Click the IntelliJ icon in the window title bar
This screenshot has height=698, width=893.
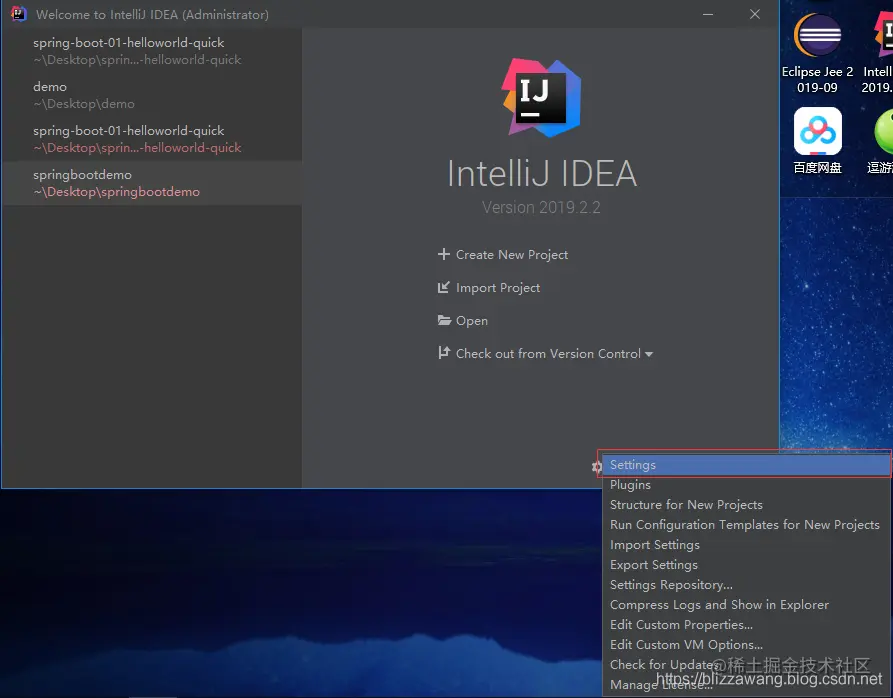point(18,14)
